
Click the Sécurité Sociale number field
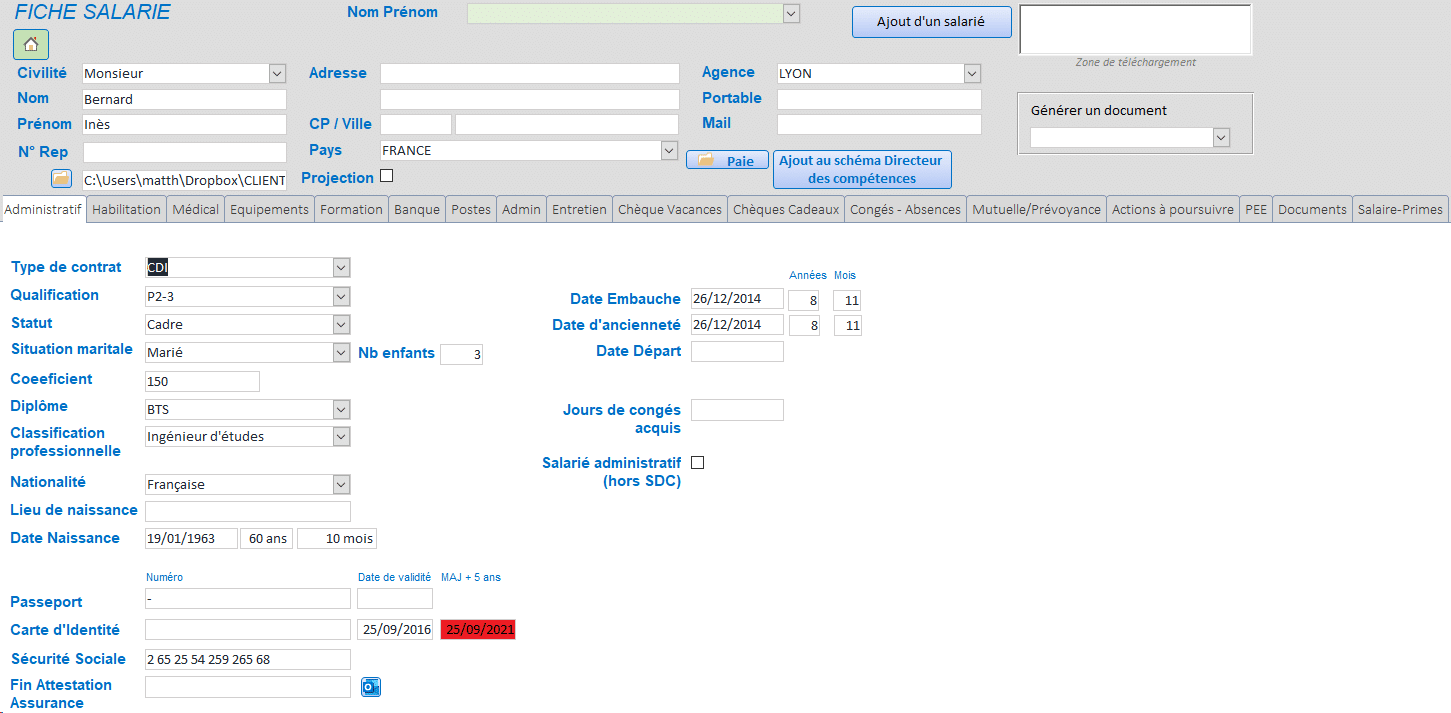click(248, 660)
